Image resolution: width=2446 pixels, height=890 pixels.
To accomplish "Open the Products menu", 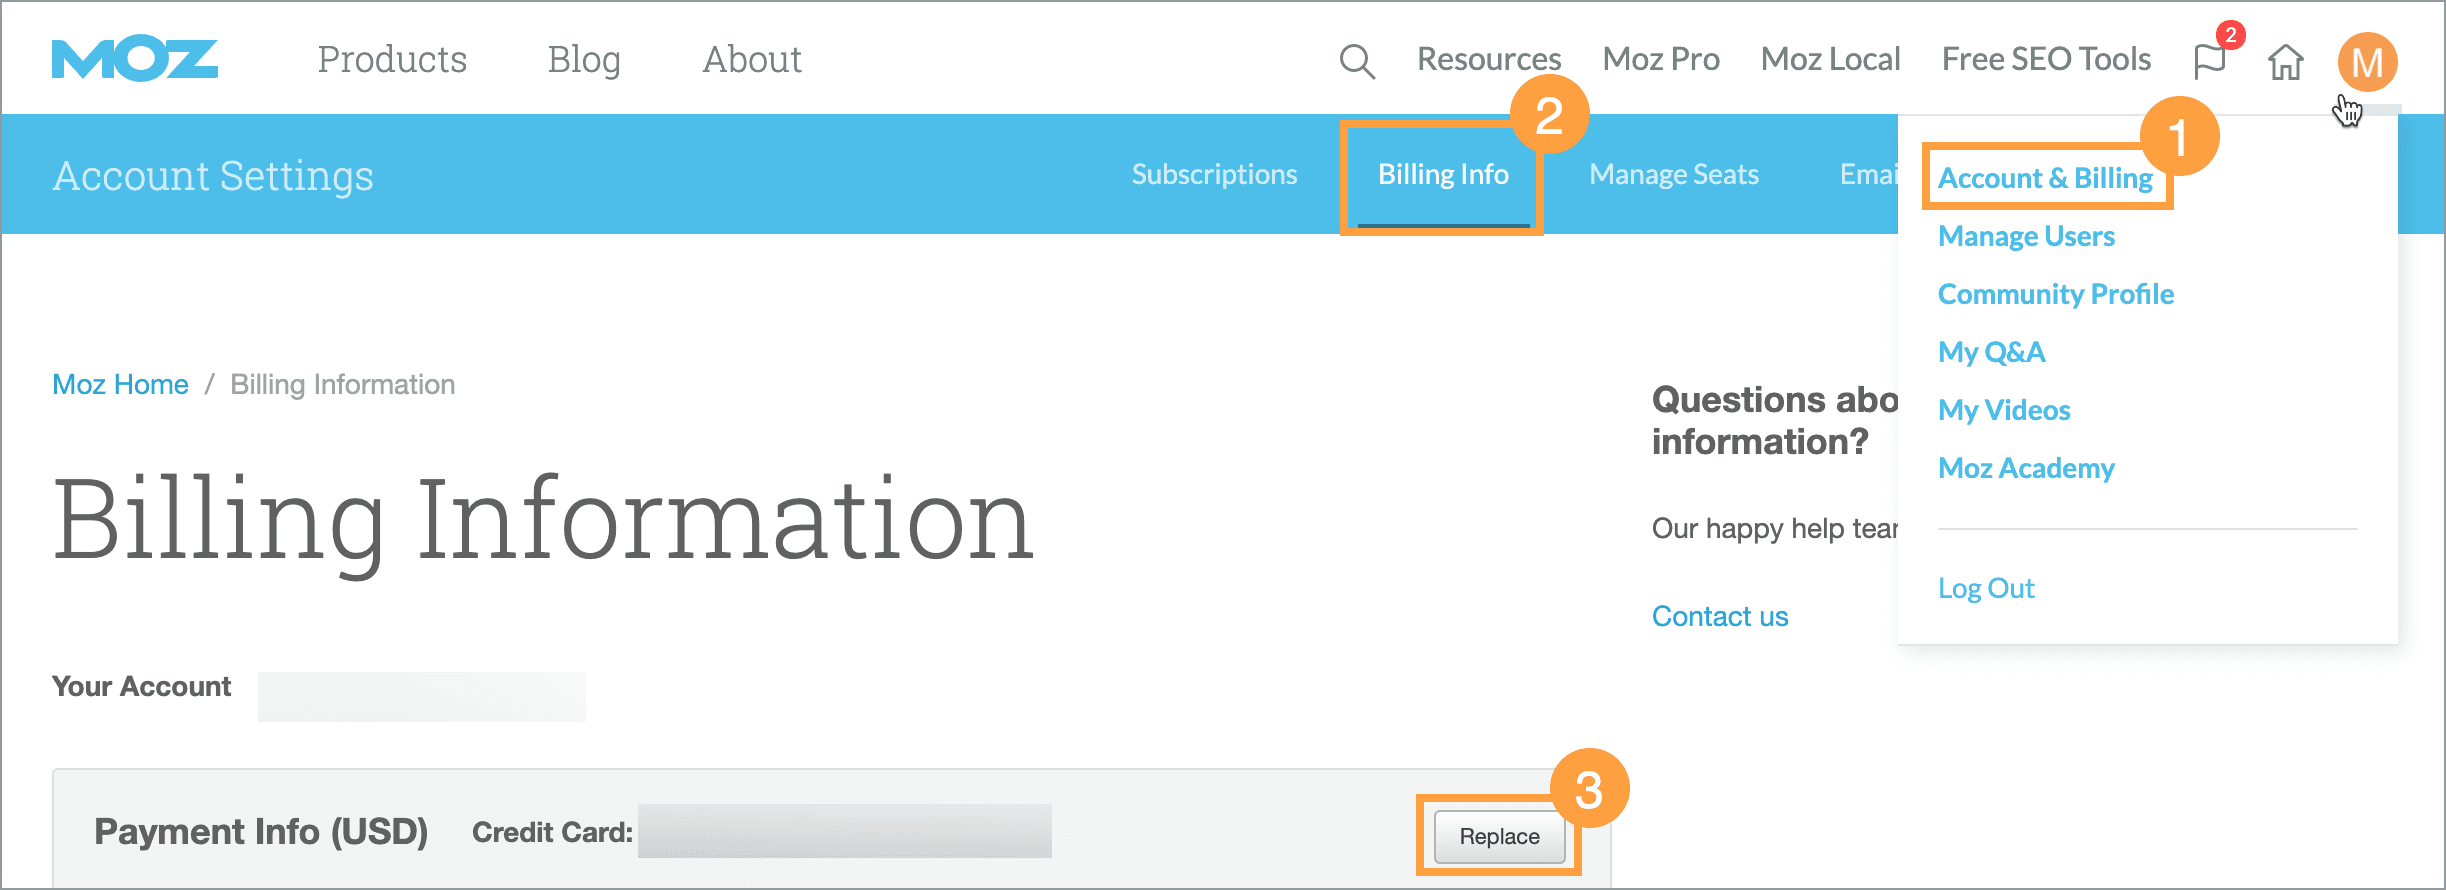I will coord(392,60).
